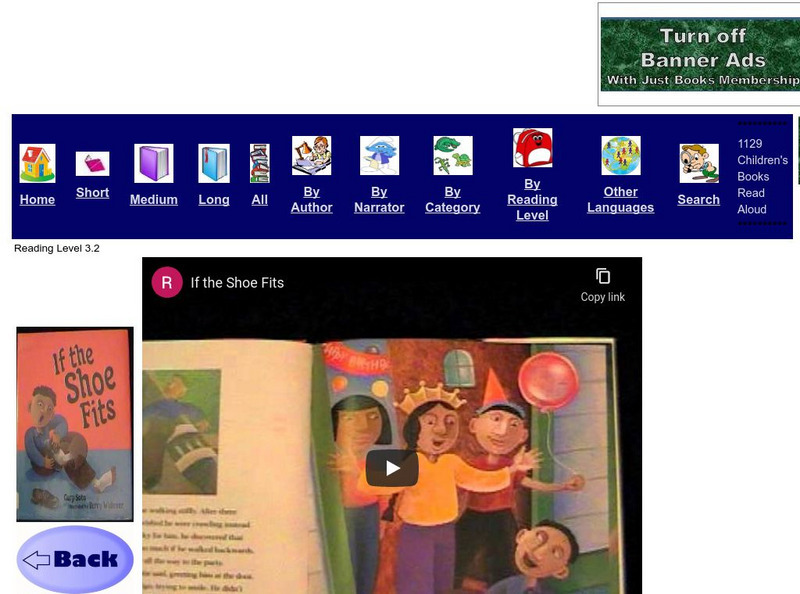This screenshot has height=594, width=800.
Task: Browse the By Author link
Action: point(312,200)
